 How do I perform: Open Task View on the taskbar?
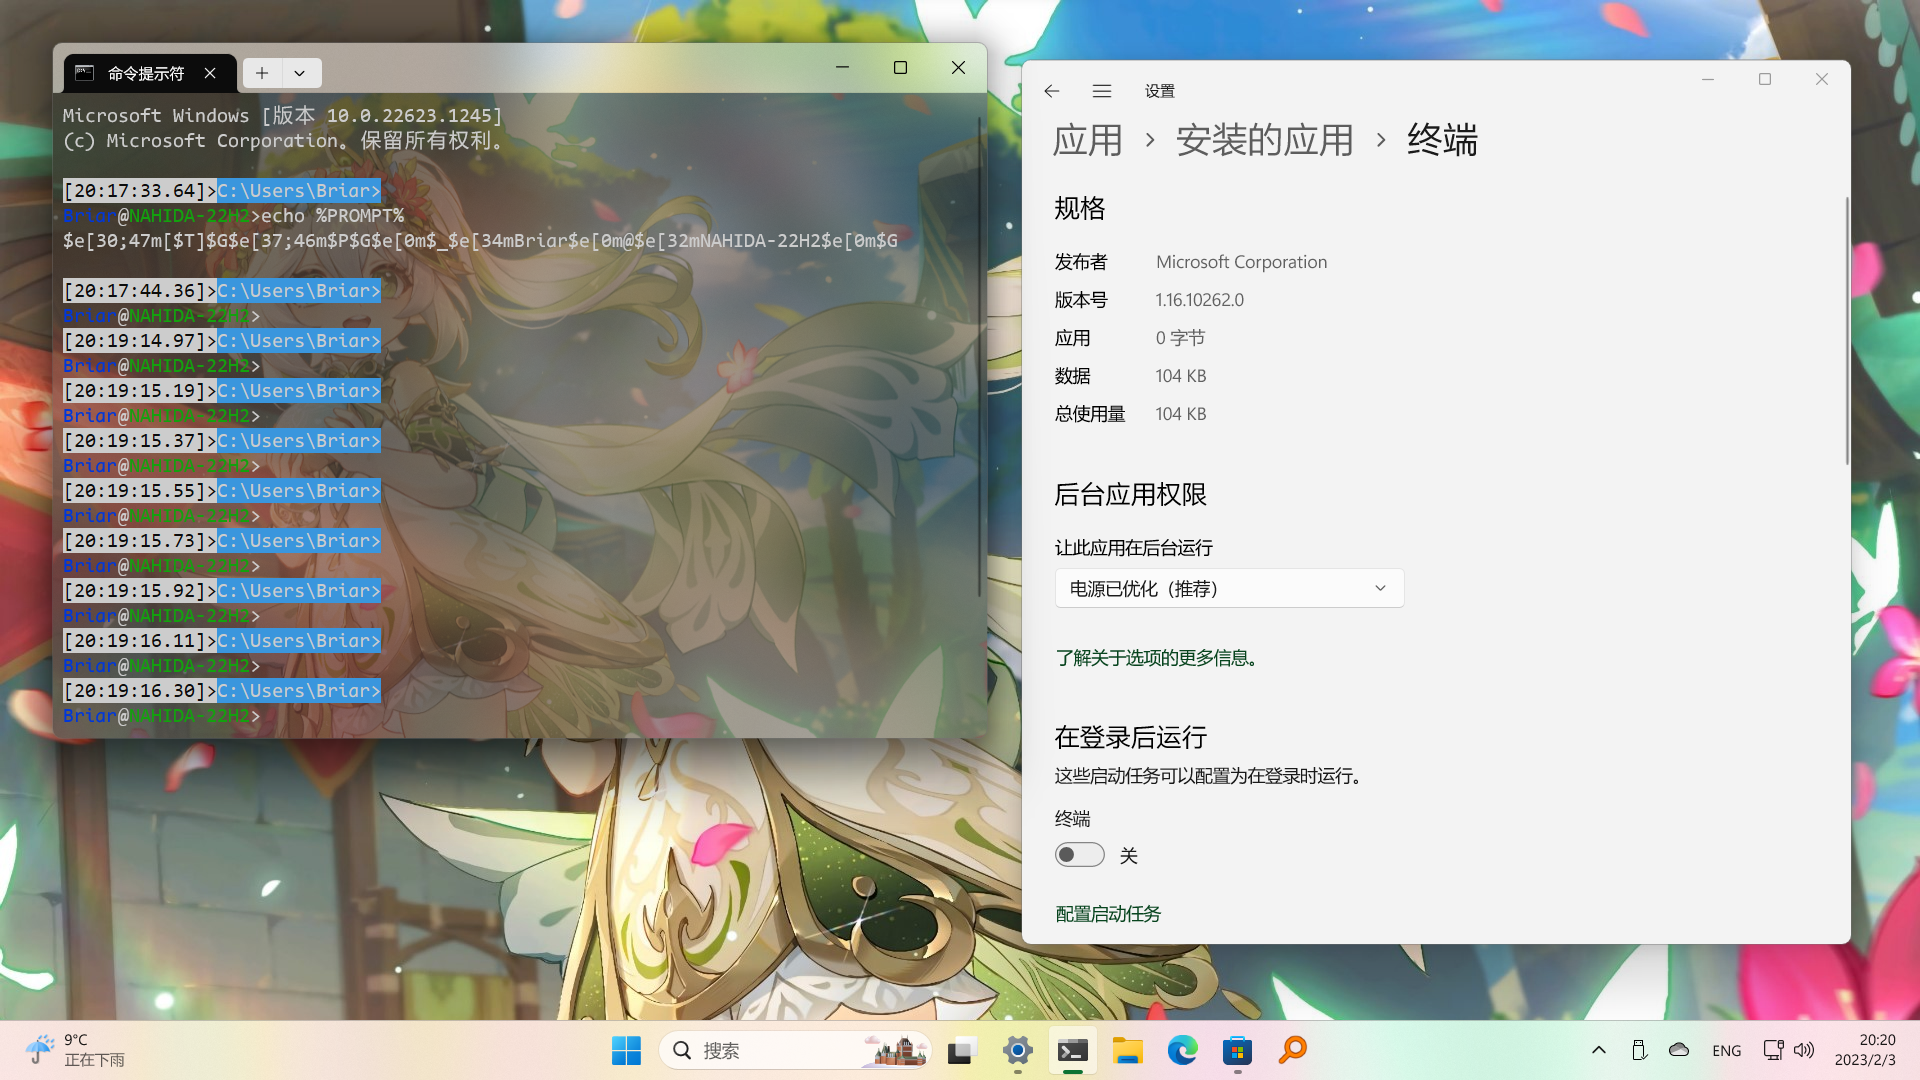[961, 1050]
